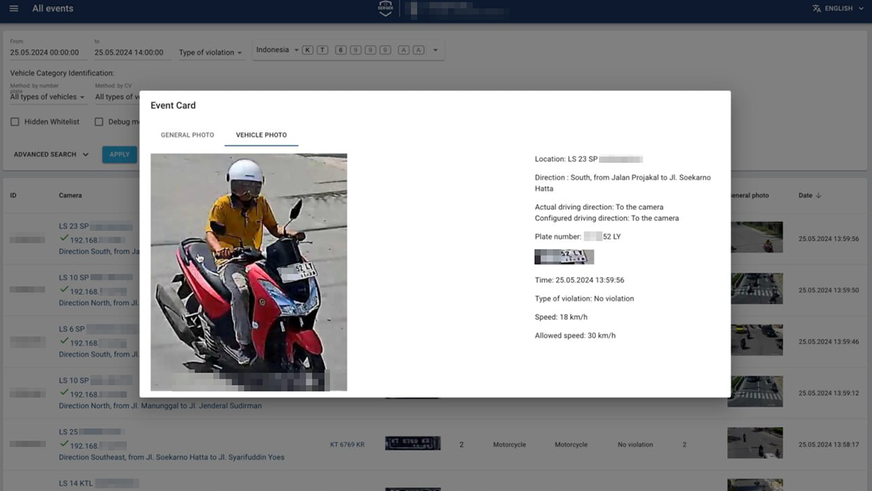Expand the plate template dropdown arrow
872x491 pixels.
pyautogui.click(x=435, y=50)
